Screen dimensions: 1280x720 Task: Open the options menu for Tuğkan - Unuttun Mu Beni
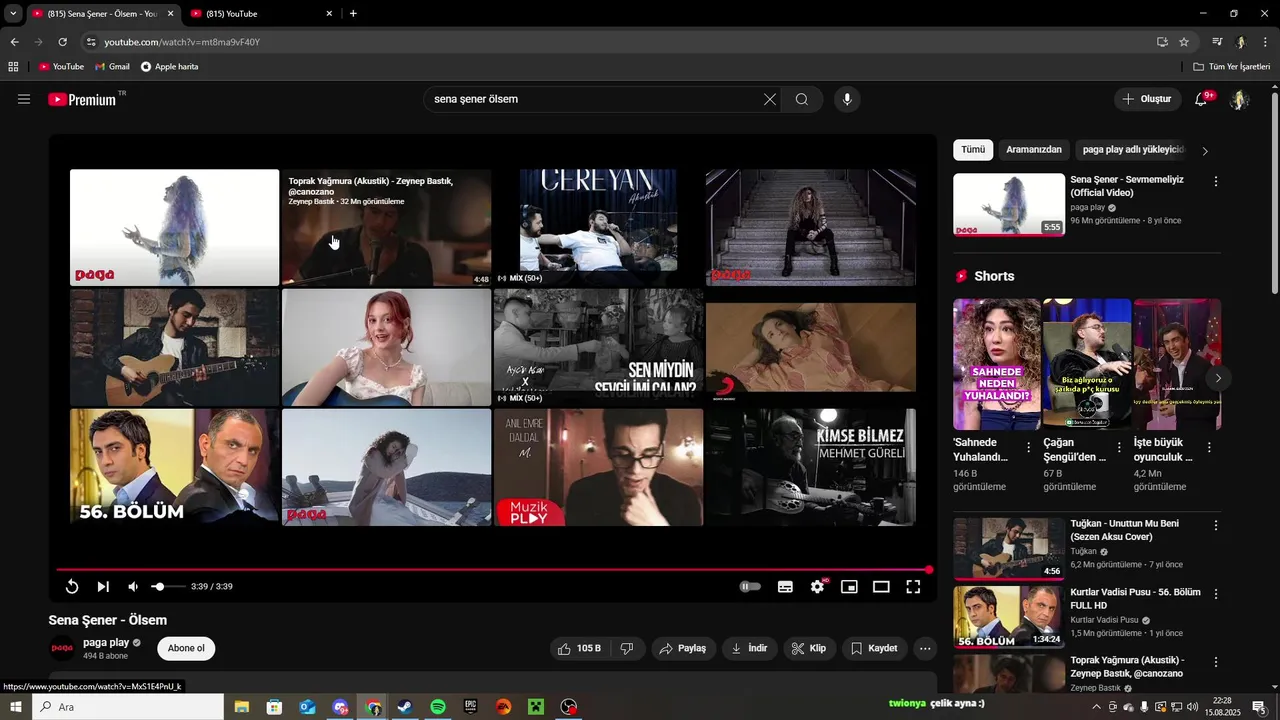pos(1216,525)
